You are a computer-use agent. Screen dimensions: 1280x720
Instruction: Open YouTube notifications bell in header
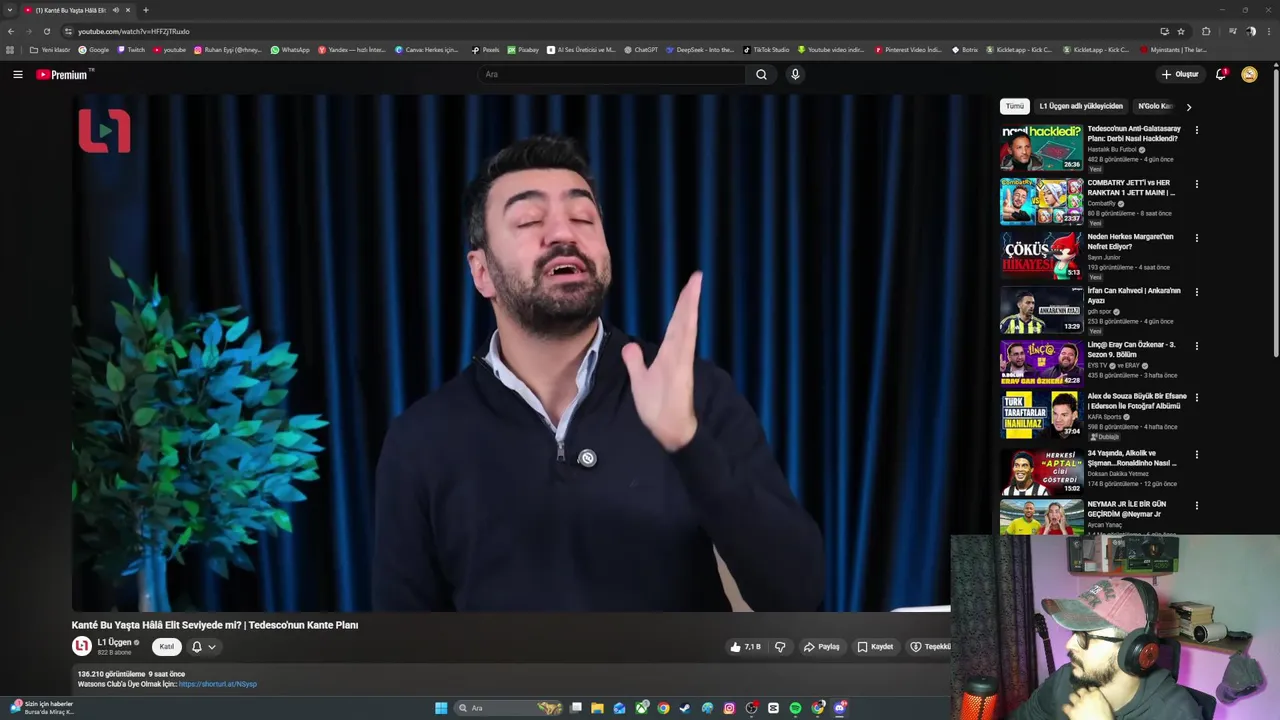click(x=1221, y=74)
